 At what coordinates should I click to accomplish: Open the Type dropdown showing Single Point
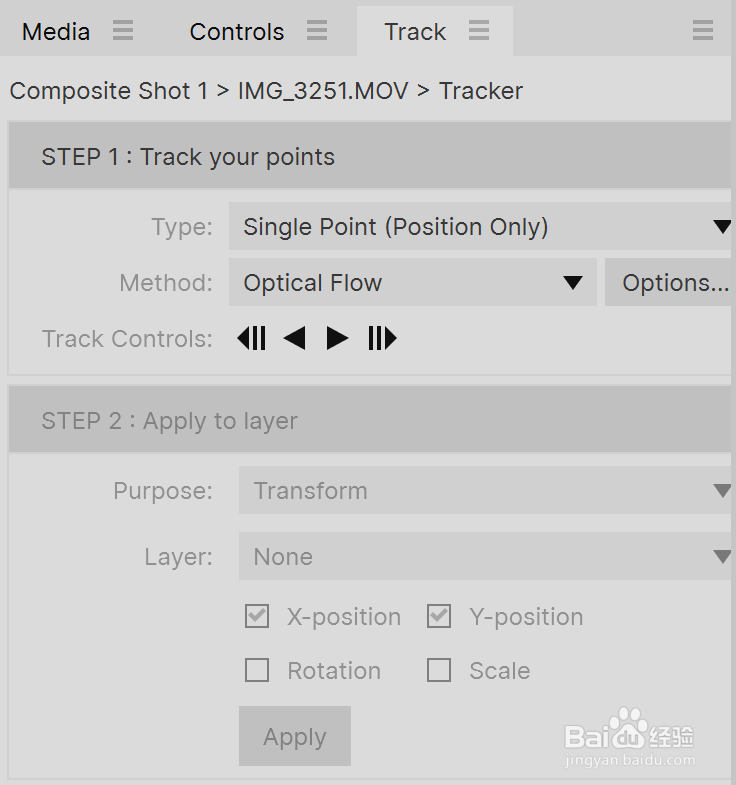(x=482, y=226)
